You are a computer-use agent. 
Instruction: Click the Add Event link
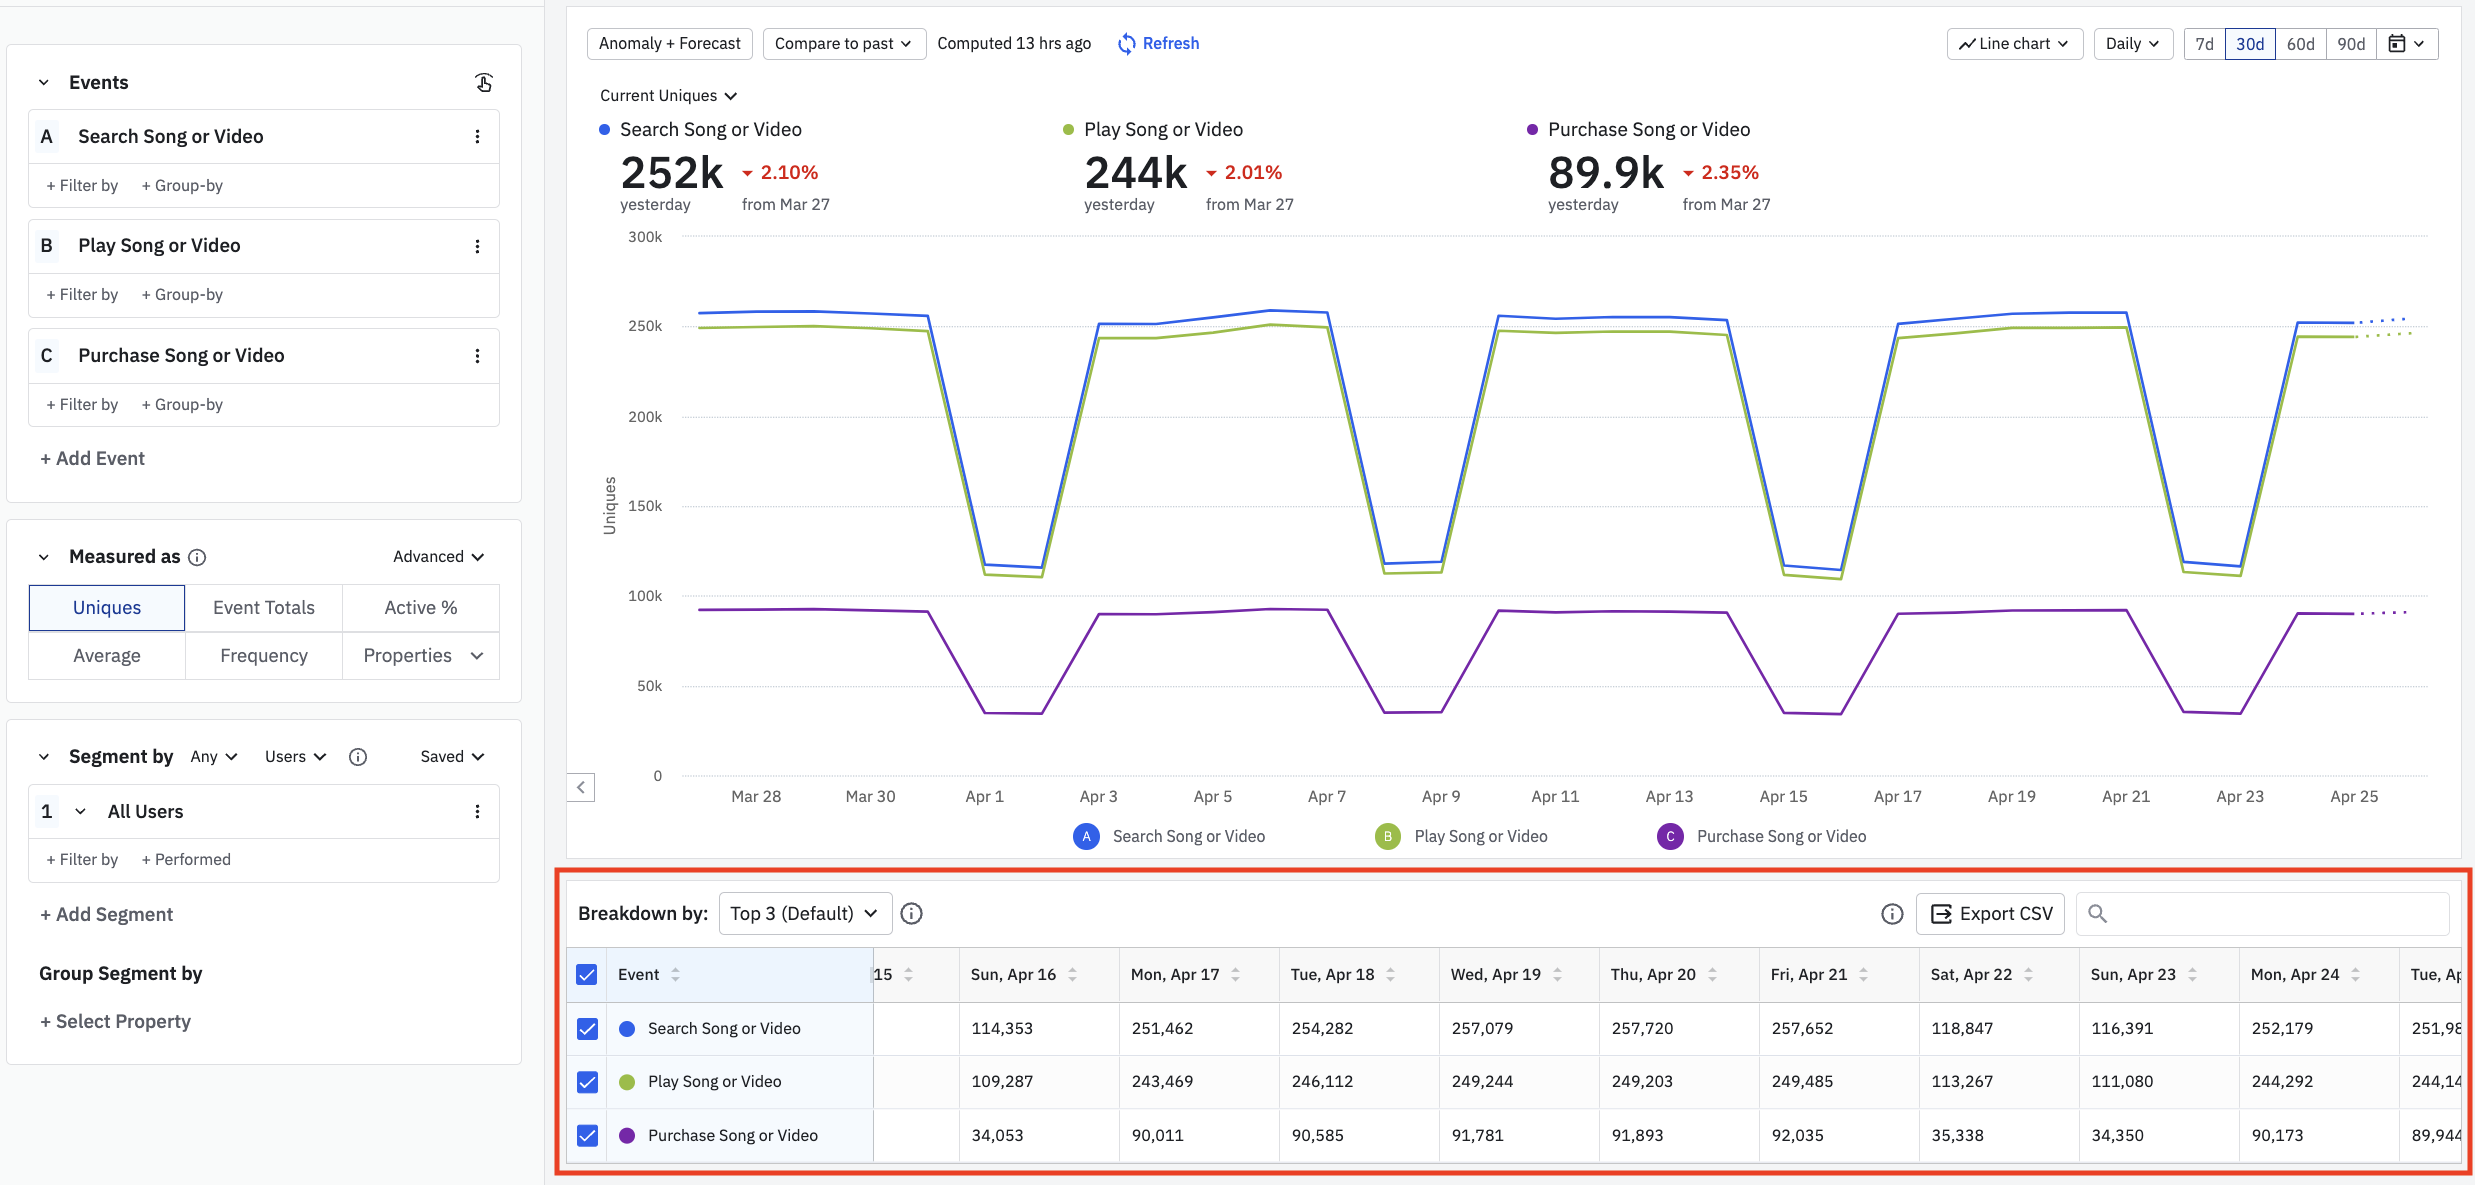[x=92, y=458]
